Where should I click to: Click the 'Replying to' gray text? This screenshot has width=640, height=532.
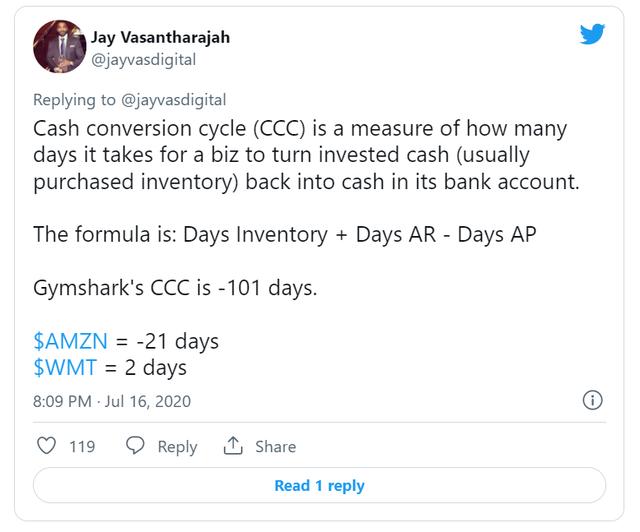[73, 99]
